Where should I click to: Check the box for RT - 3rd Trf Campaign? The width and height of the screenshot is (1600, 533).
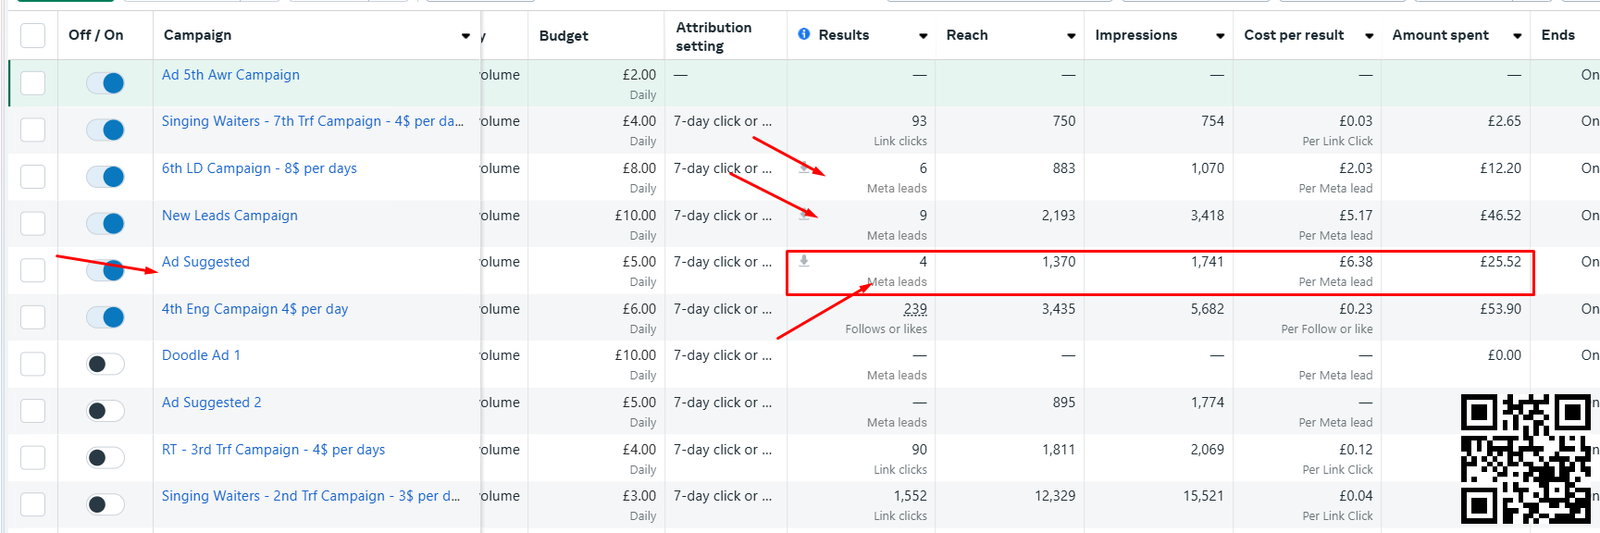(33, 458)
